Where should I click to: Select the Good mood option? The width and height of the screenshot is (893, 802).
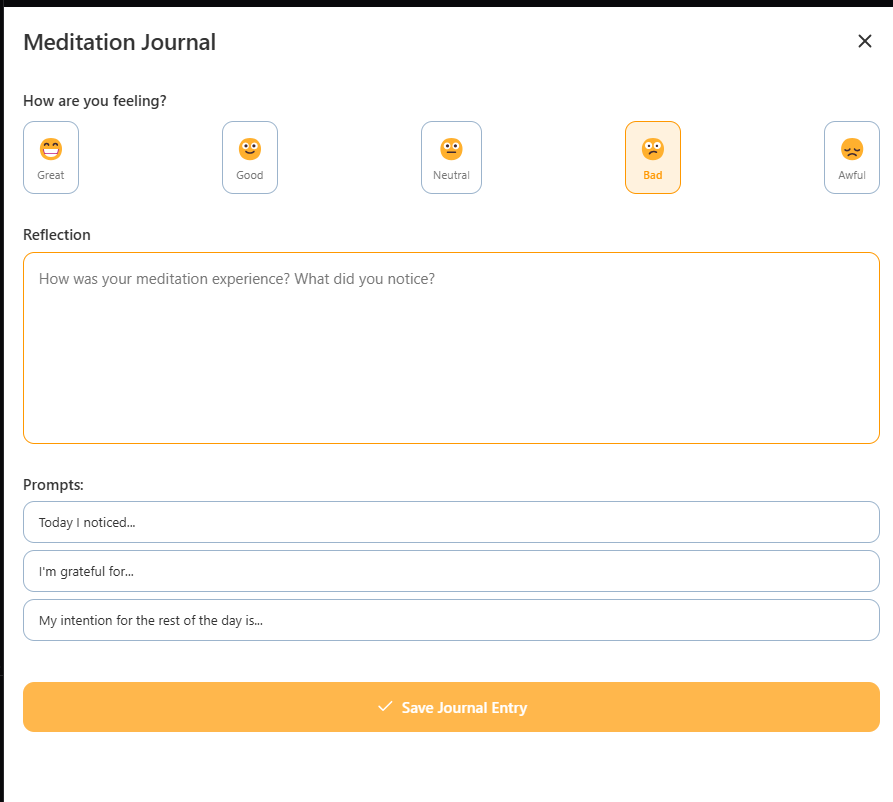tap(250, 157)
